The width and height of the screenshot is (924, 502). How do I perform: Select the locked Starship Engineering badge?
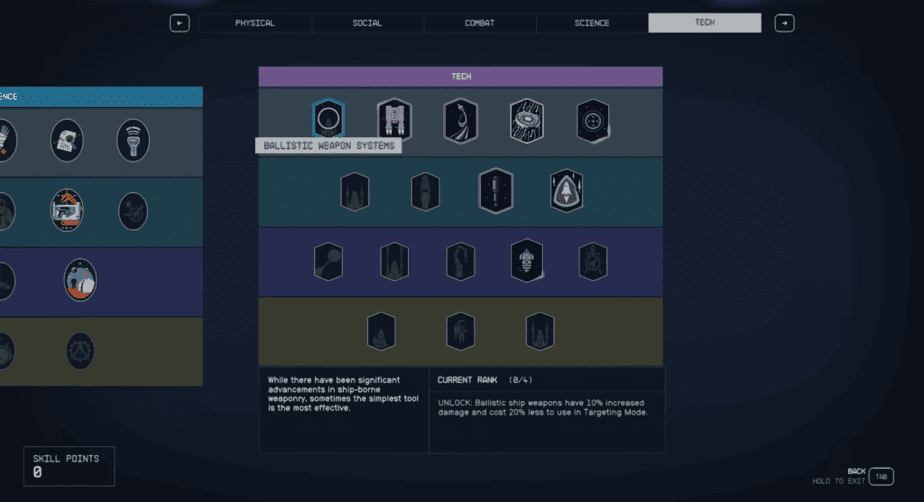pyautogui.click(x=593, y=262)
